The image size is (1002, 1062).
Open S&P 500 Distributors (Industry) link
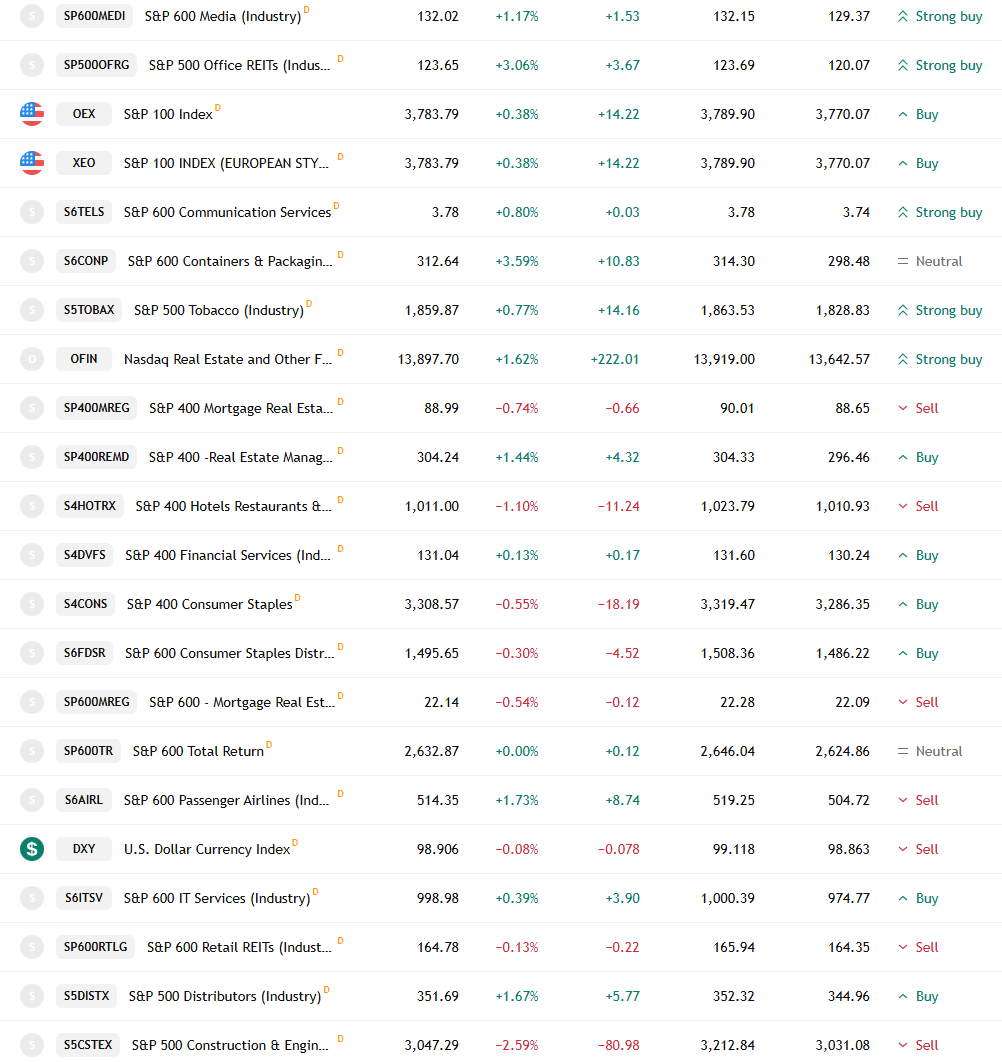pos(225,996)
